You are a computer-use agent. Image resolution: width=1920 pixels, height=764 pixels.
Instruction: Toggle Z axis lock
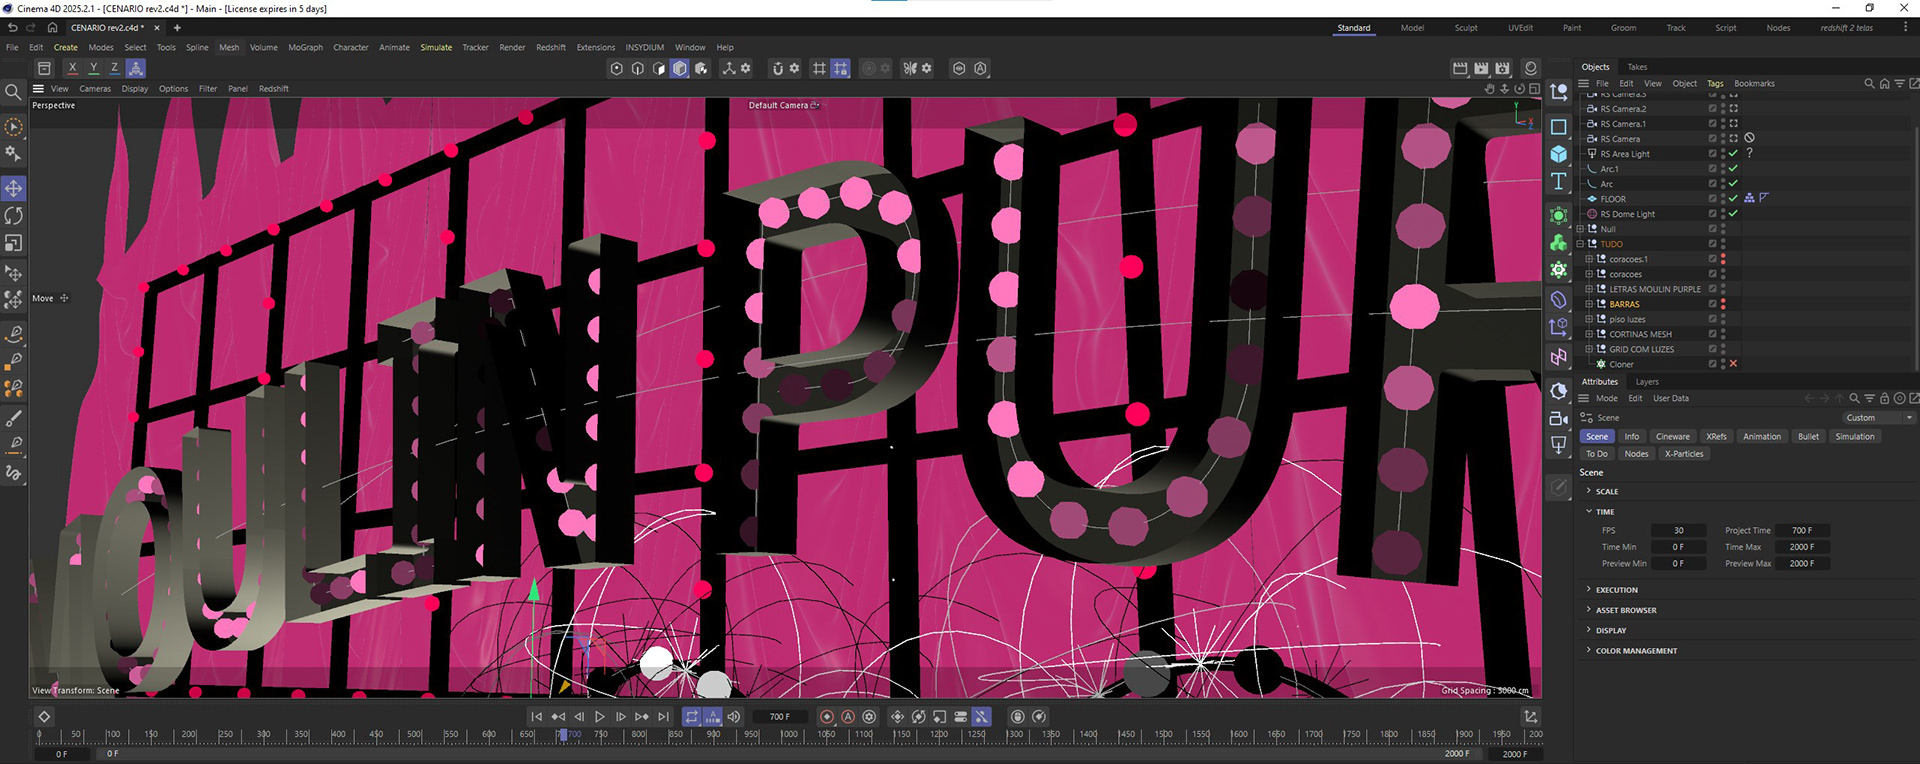click(114, 68)
